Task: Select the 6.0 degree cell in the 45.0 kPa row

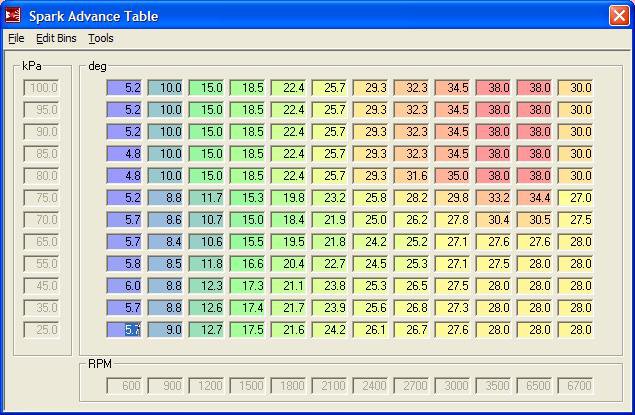Action: [x=125, y=286]
